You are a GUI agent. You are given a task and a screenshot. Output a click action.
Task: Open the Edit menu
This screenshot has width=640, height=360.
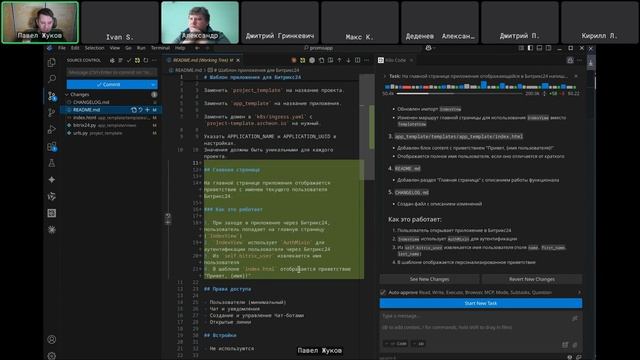pos(75,48)
